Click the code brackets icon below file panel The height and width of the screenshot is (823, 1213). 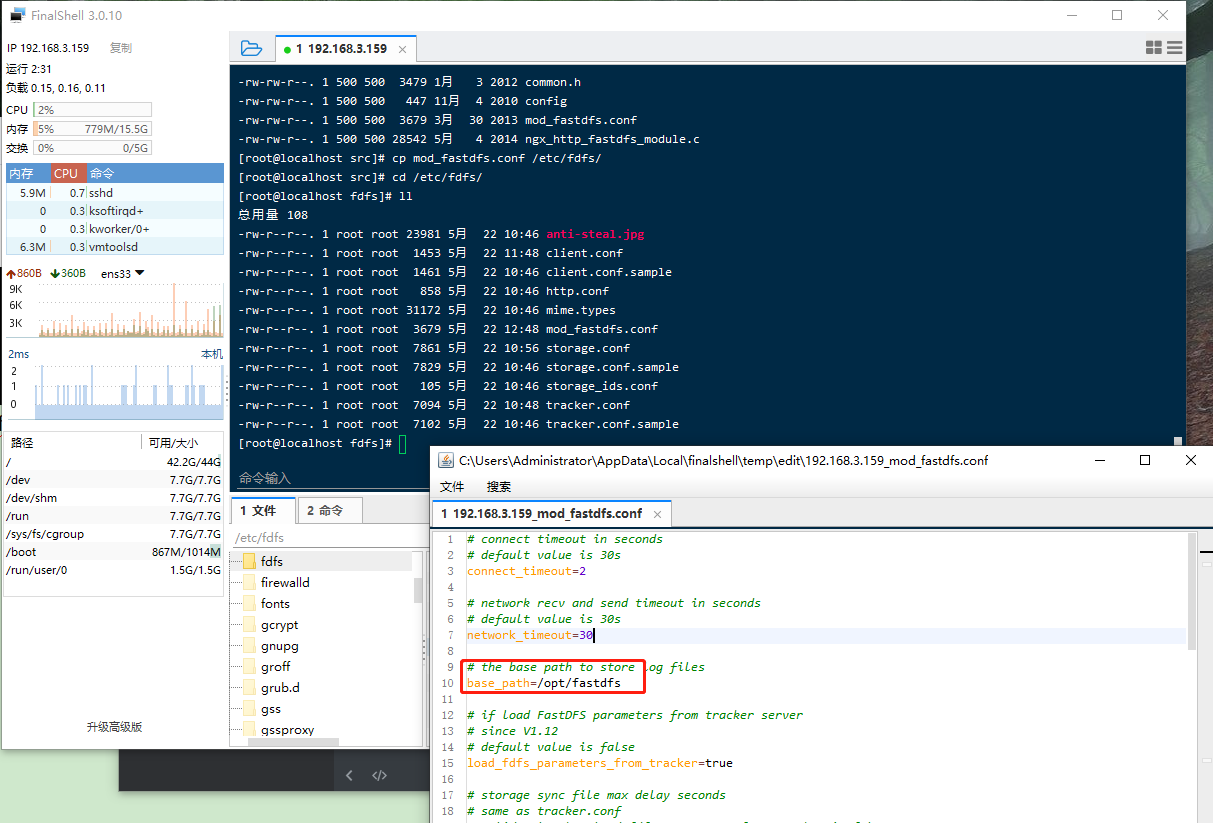tap(379, 775)
